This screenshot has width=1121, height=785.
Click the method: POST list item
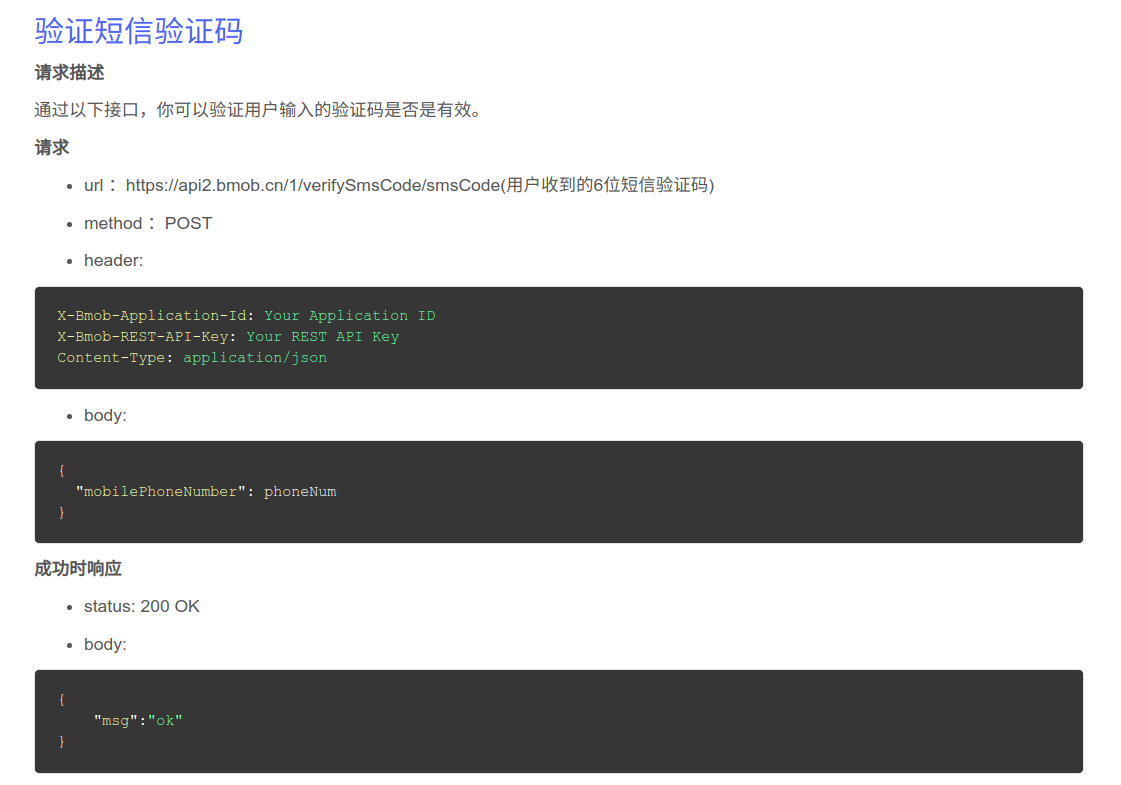(x=148, y=223)
